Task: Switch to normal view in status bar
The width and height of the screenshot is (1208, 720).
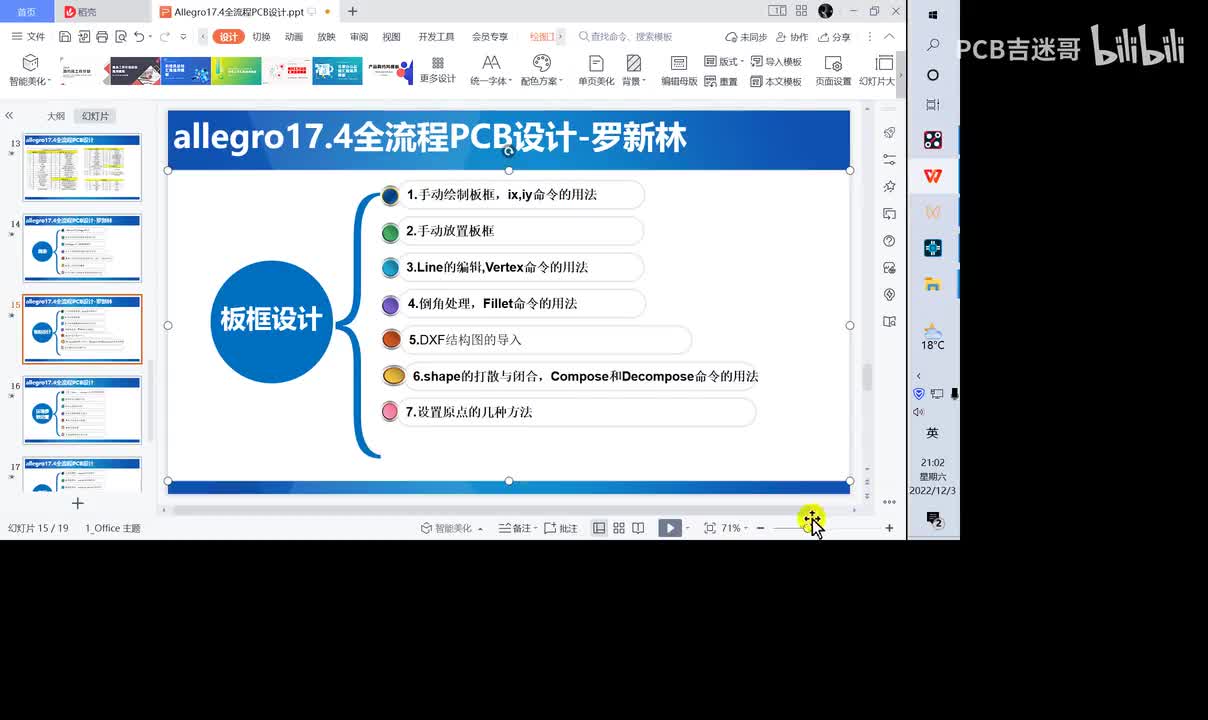Action: point(599,528)
